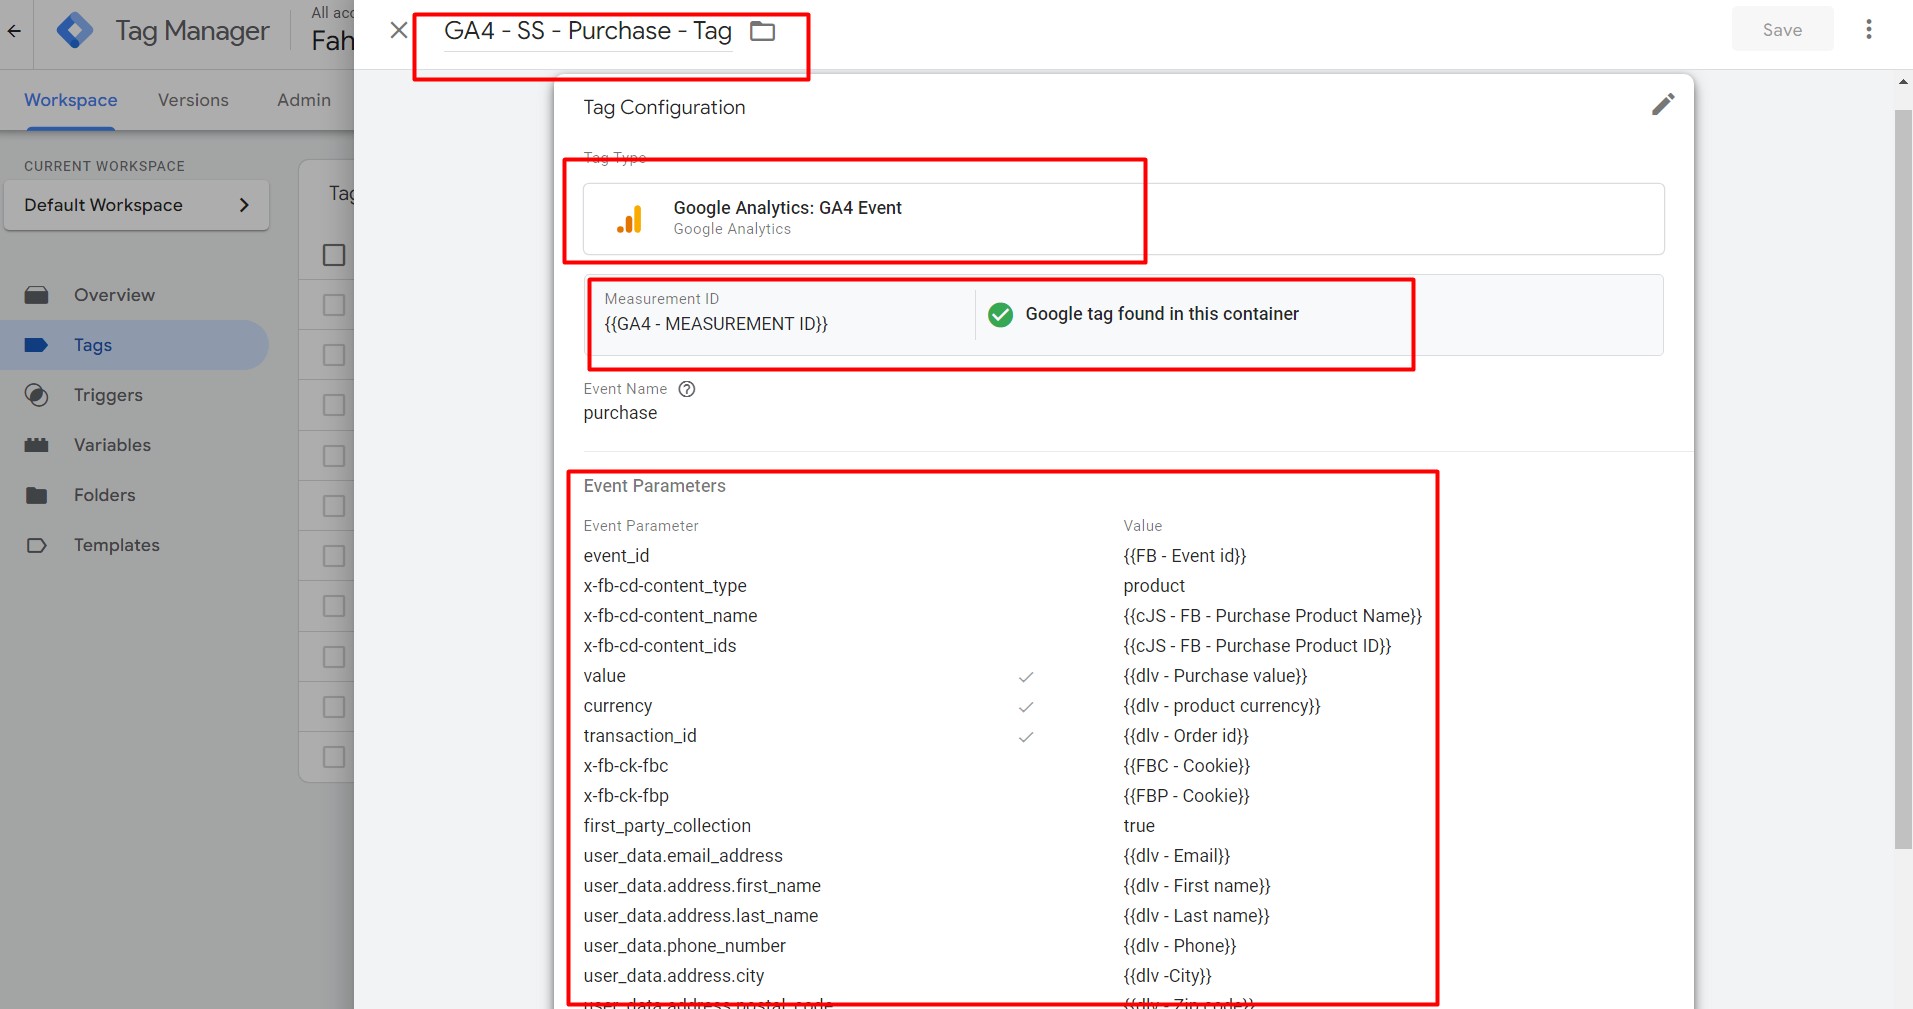Click the vertical scrollbar of editor panel
1913x1009 pixels.
tap(1903, 480)
